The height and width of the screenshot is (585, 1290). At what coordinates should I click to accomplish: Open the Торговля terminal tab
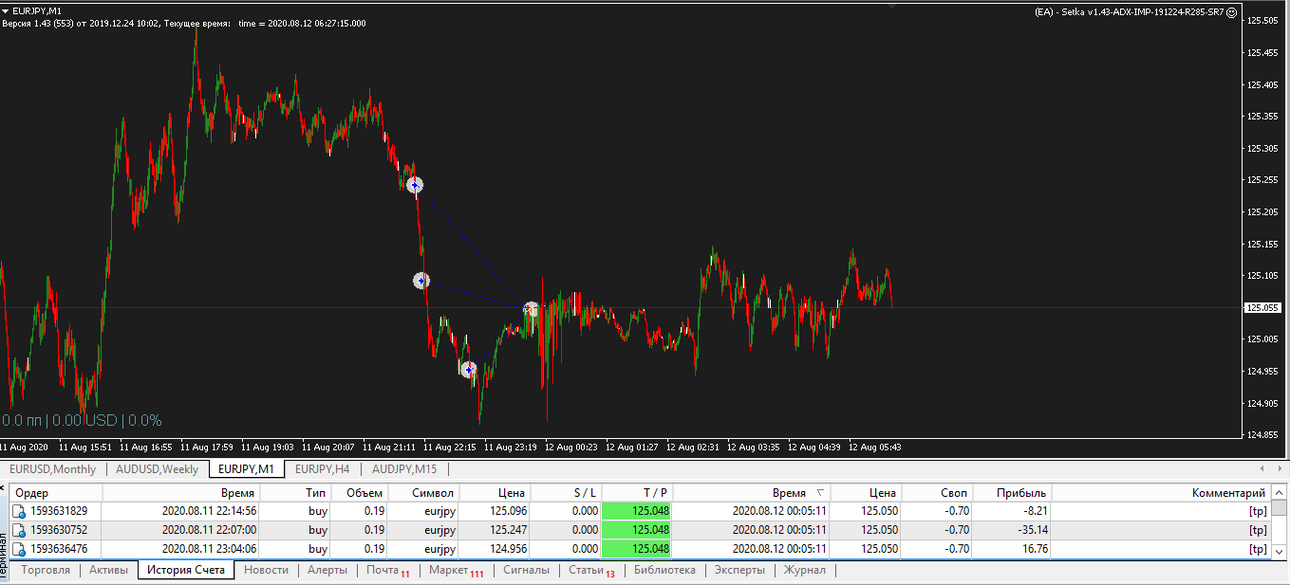[x=45, y=570]
